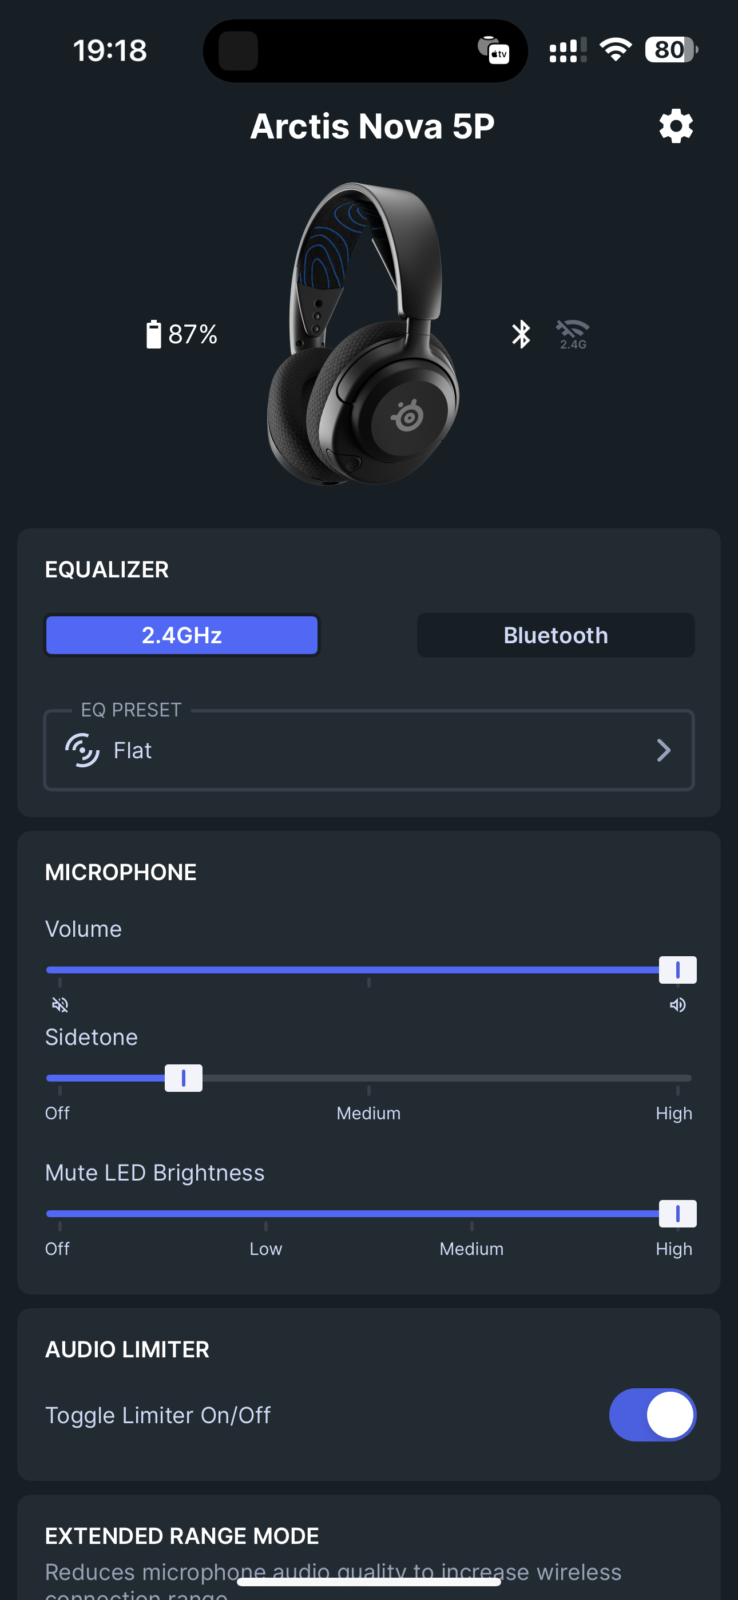Select the Microphone section header
The height and width of the screenshot is (1600, 738).
pyautogui.click(x=120, y=871)
